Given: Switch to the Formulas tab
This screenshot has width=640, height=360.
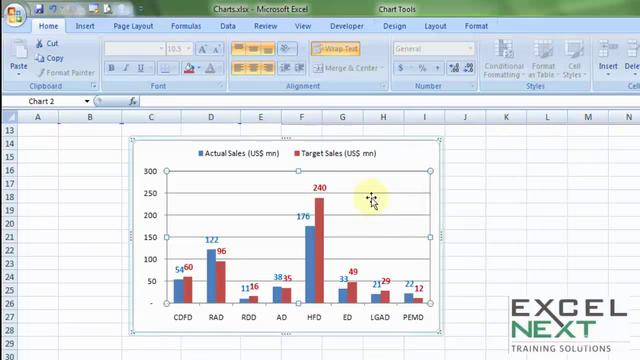Looking at the screenshot, I should (x=186, y=26).
